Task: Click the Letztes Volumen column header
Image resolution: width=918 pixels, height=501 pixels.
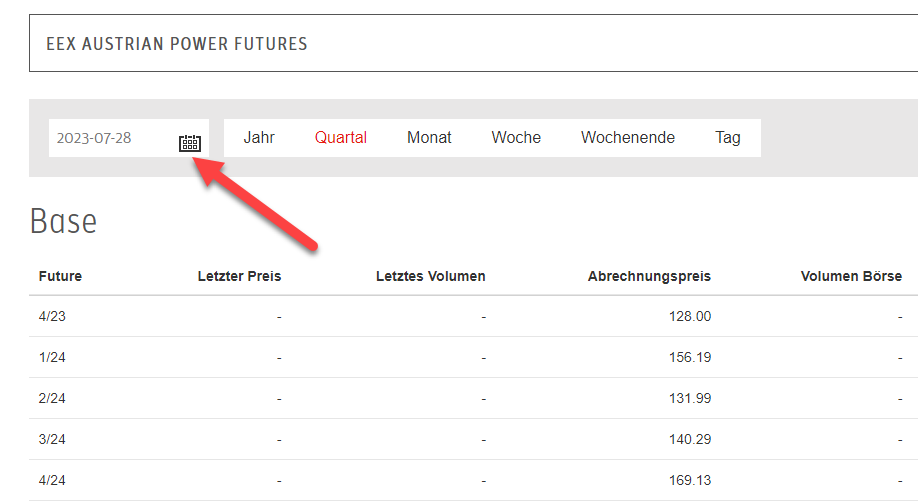Action: click(430, 276)
